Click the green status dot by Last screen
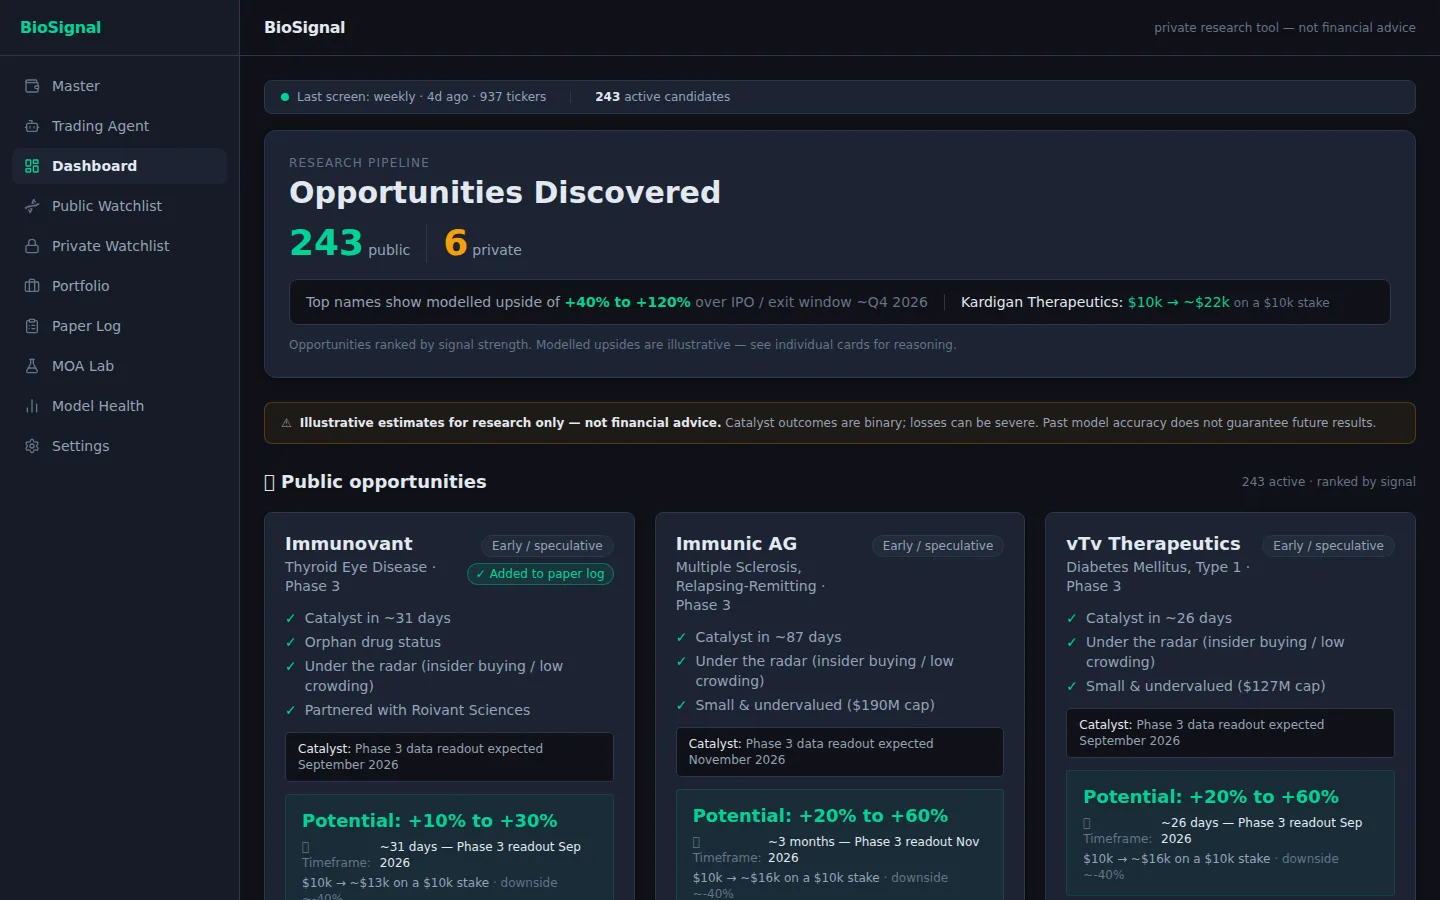This screenshot has width=1440, height=900. pos(285,97)
